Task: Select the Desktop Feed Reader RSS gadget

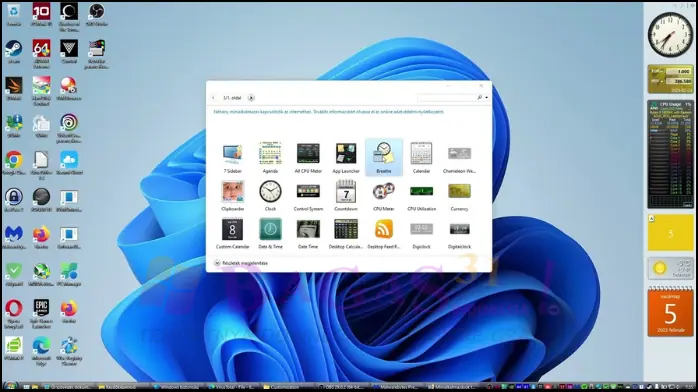Action: [x=384, y=234]
